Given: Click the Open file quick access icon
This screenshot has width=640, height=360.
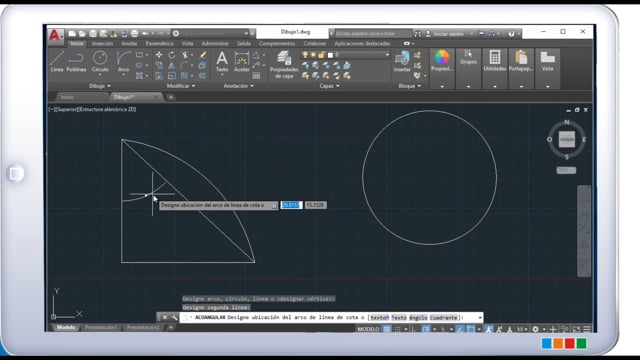Looking at the screenshot, I should (82, 33).
